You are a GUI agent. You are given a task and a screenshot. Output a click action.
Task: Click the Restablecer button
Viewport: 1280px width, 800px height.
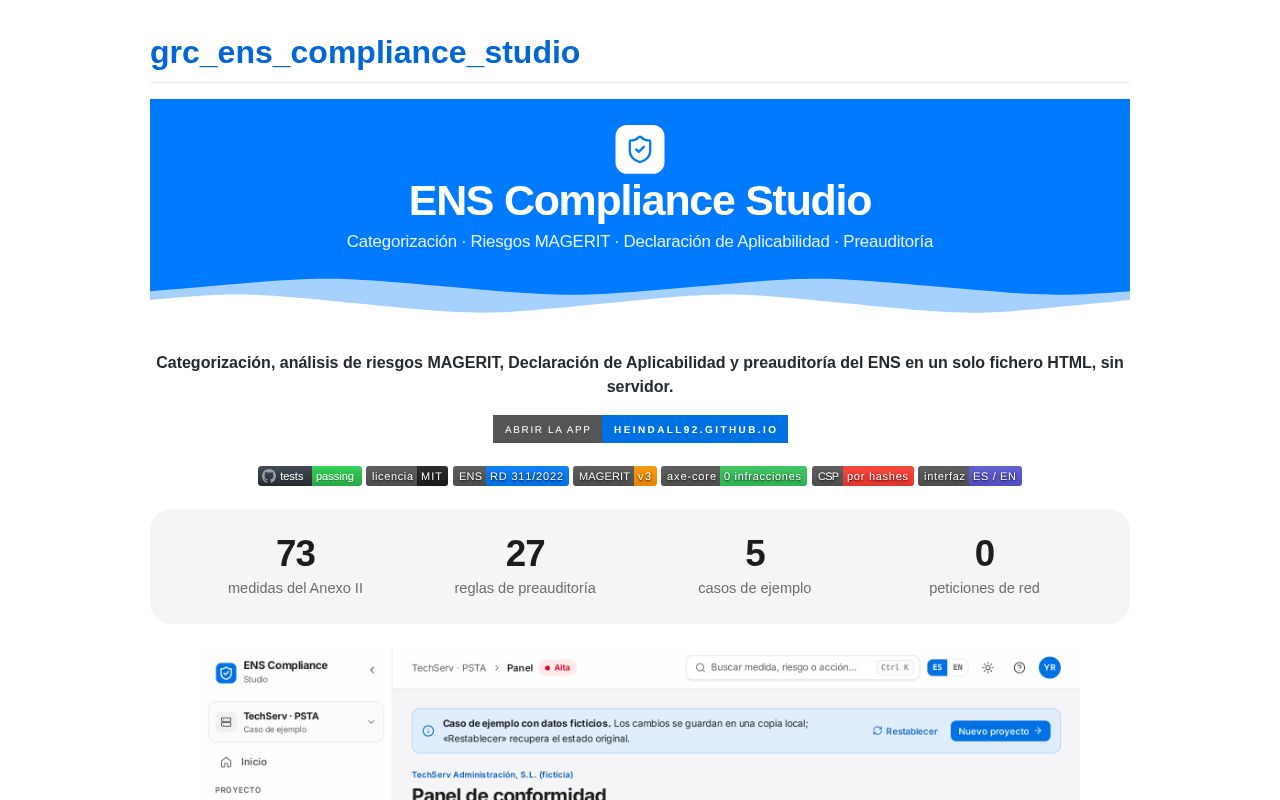point(905,731)
